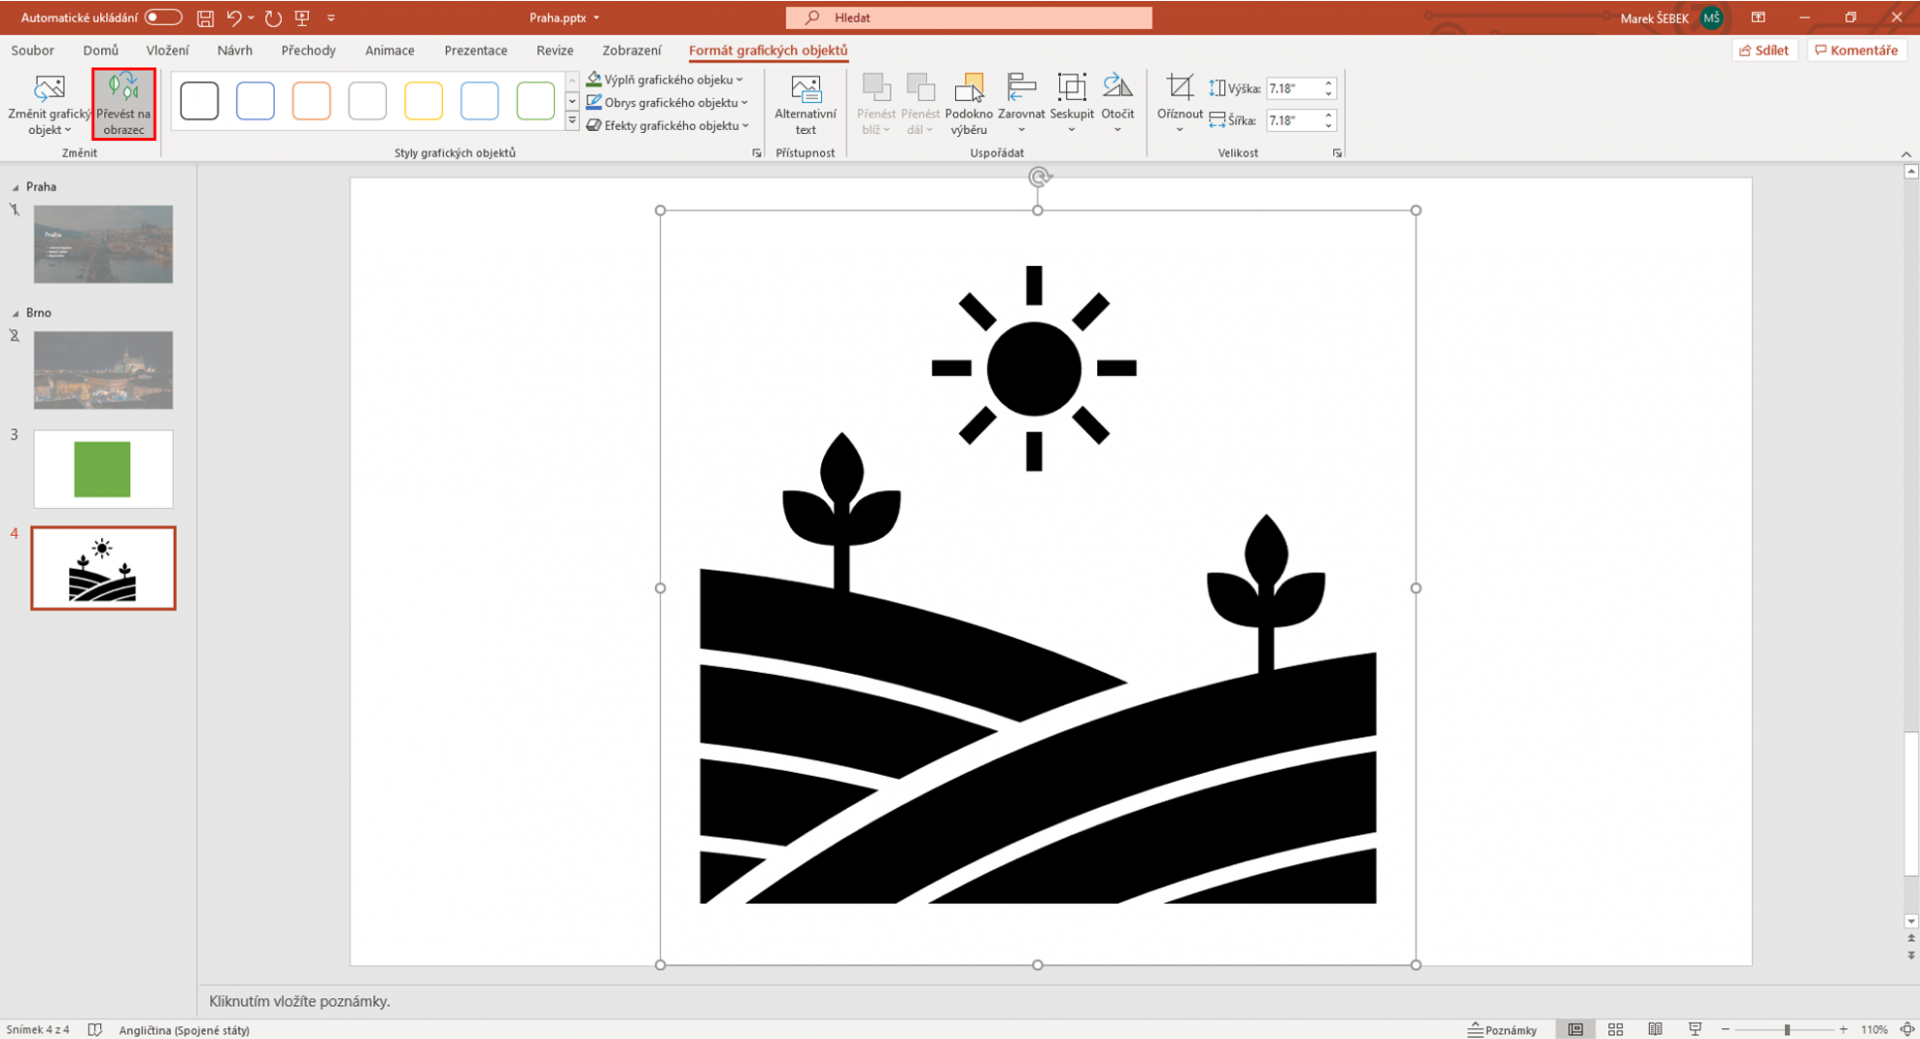Expand the shape styles gallery
1920x1039 pixels.
click(x=571, y=121)
